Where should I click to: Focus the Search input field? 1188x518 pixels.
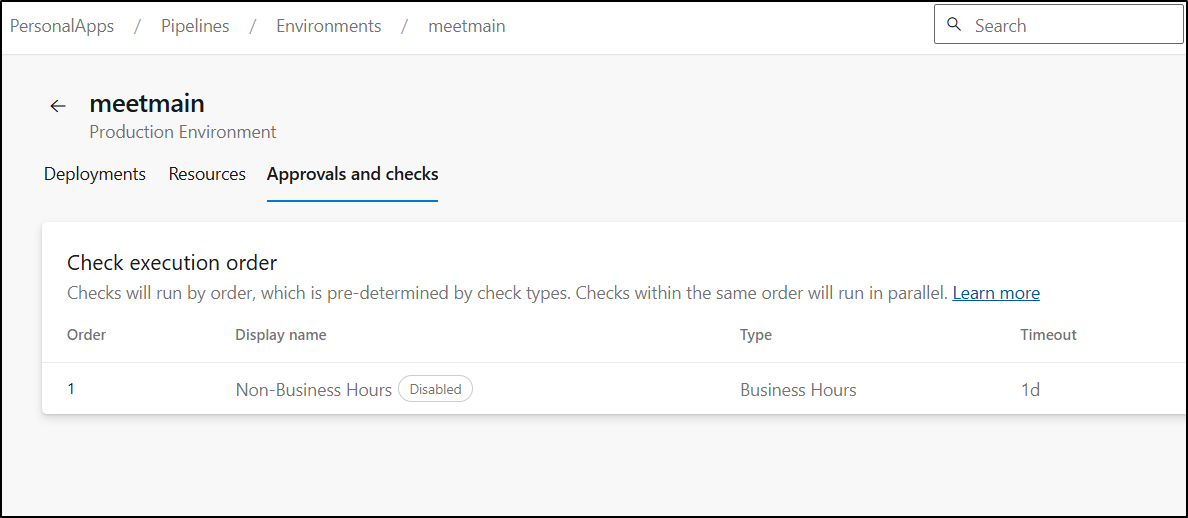1058,25
